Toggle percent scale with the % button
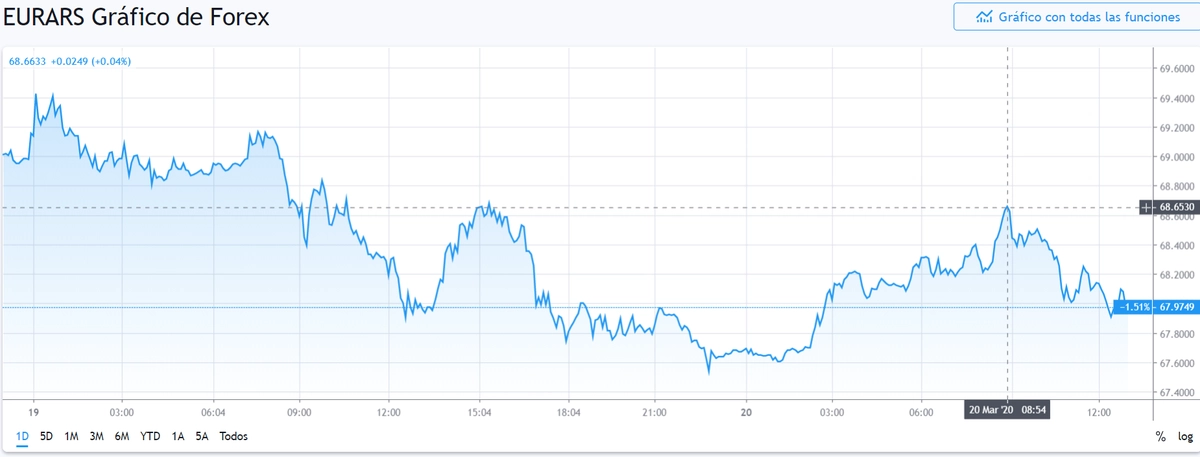The height and width of the screenshot is (457, 1200). point(1160,437)
